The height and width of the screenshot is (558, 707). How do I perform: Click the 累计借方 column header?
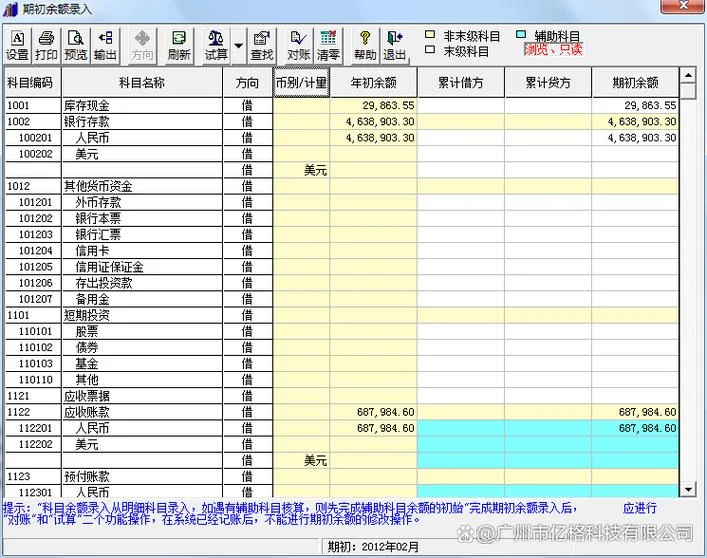click(461, 82)
